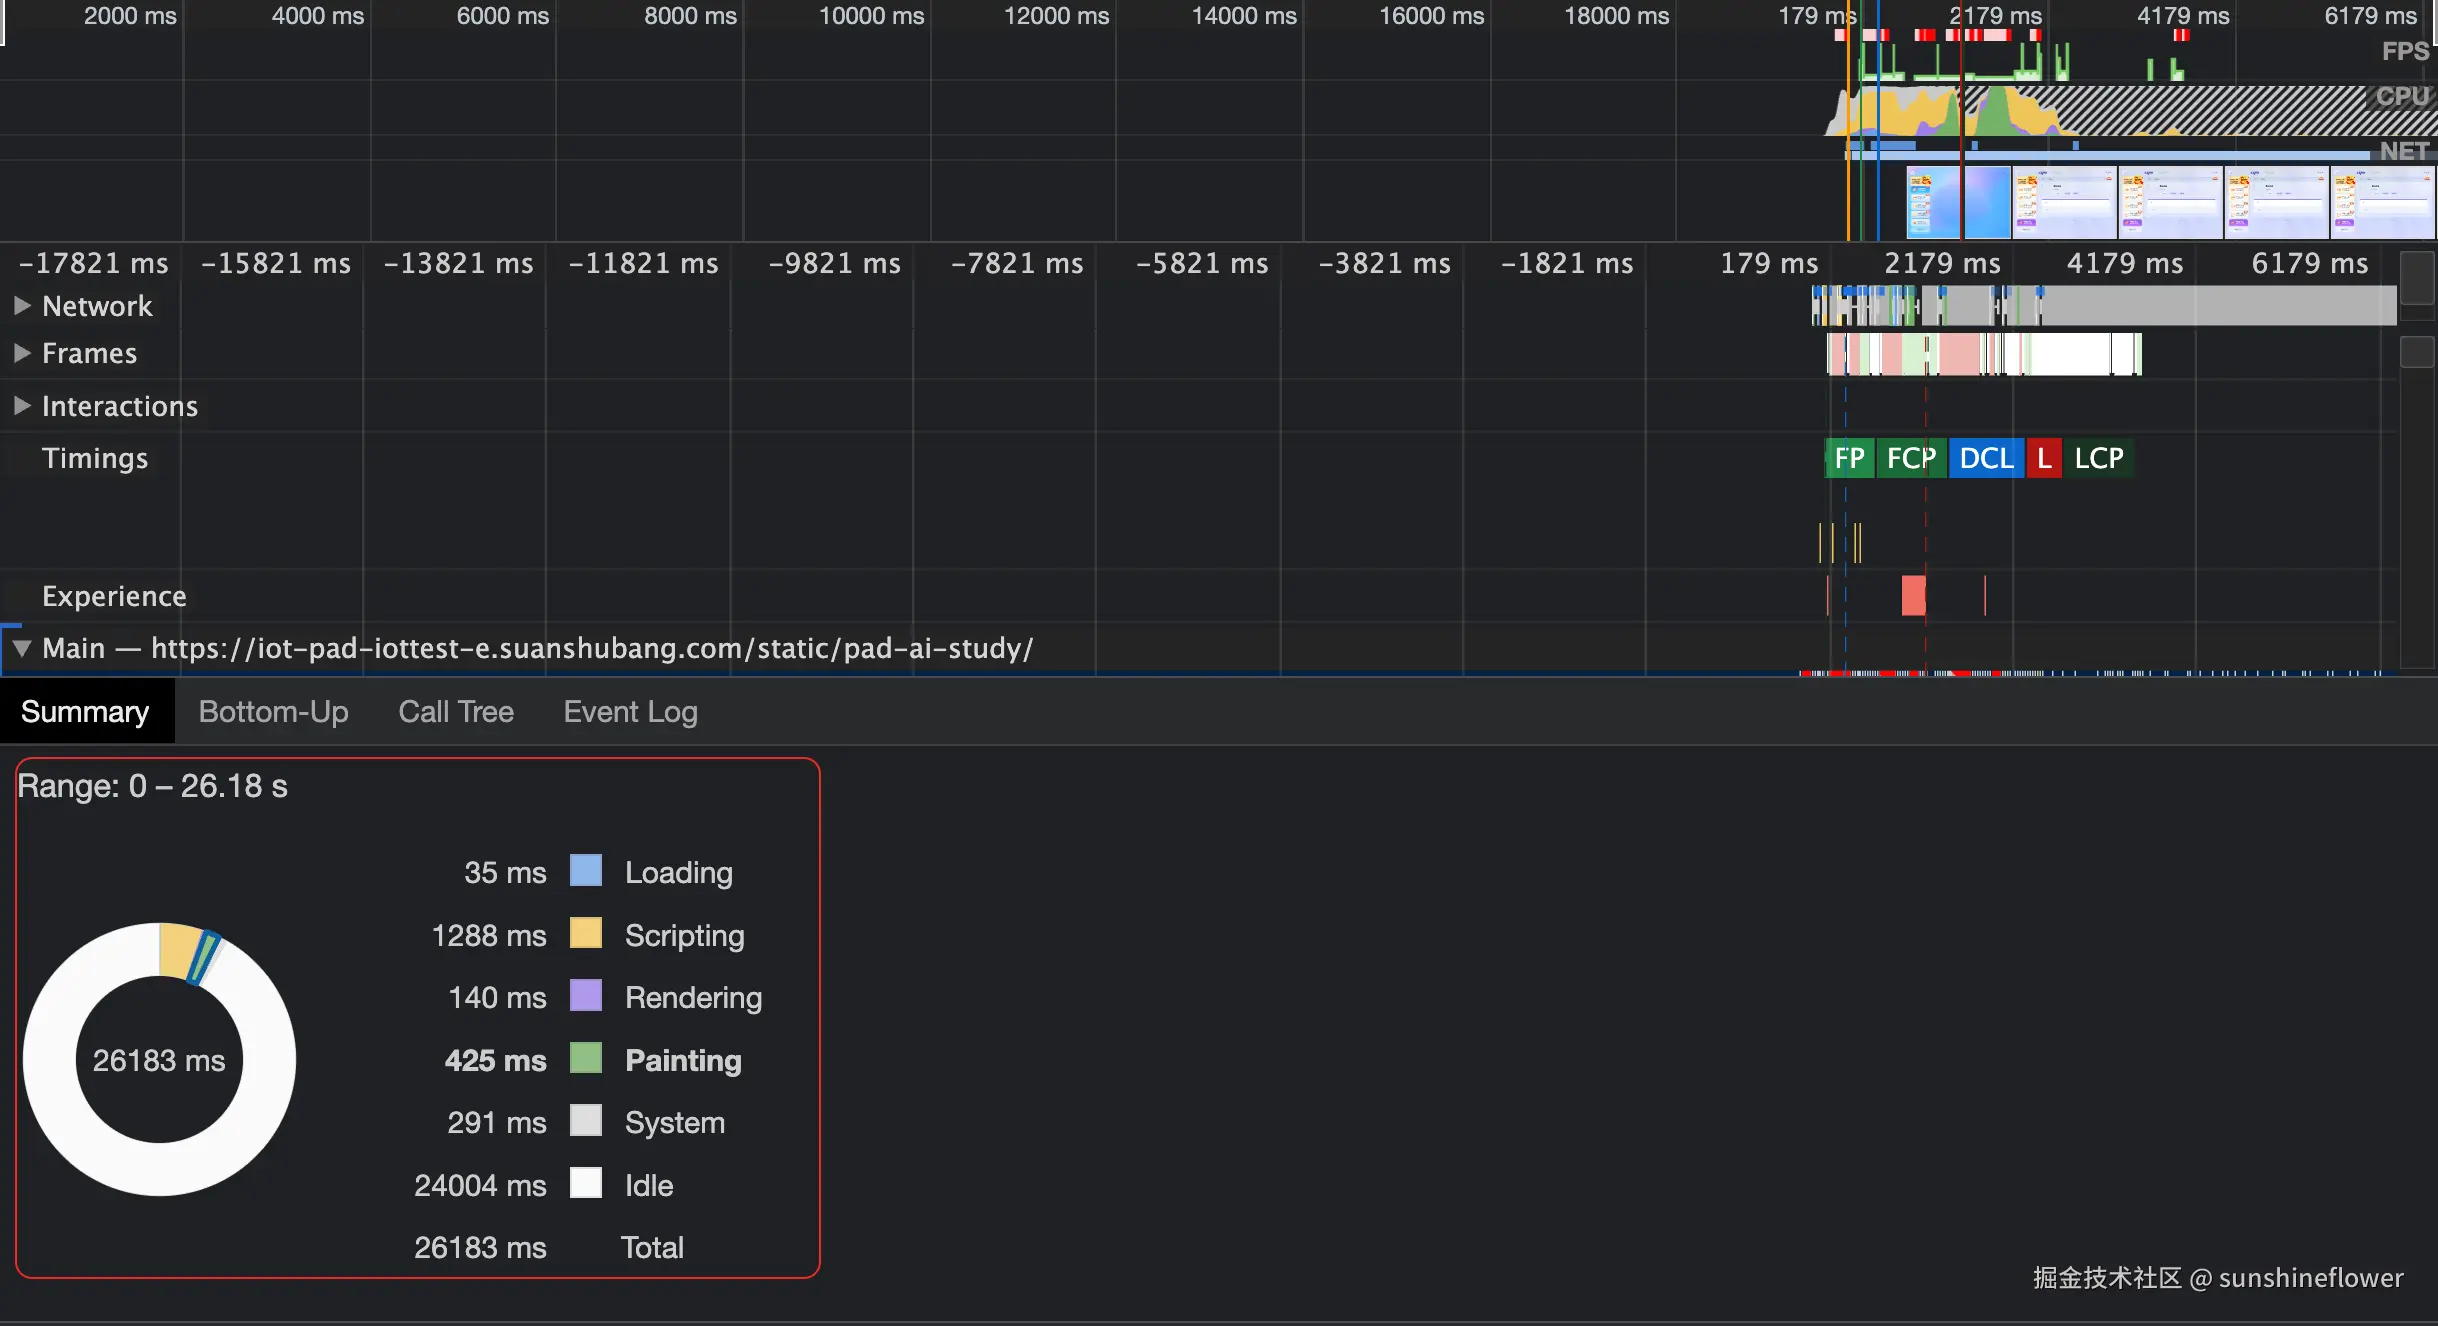2438x1326 pixels.
Task: Click the red layout shift block in Experience
Action: [x=1913, y=596]
